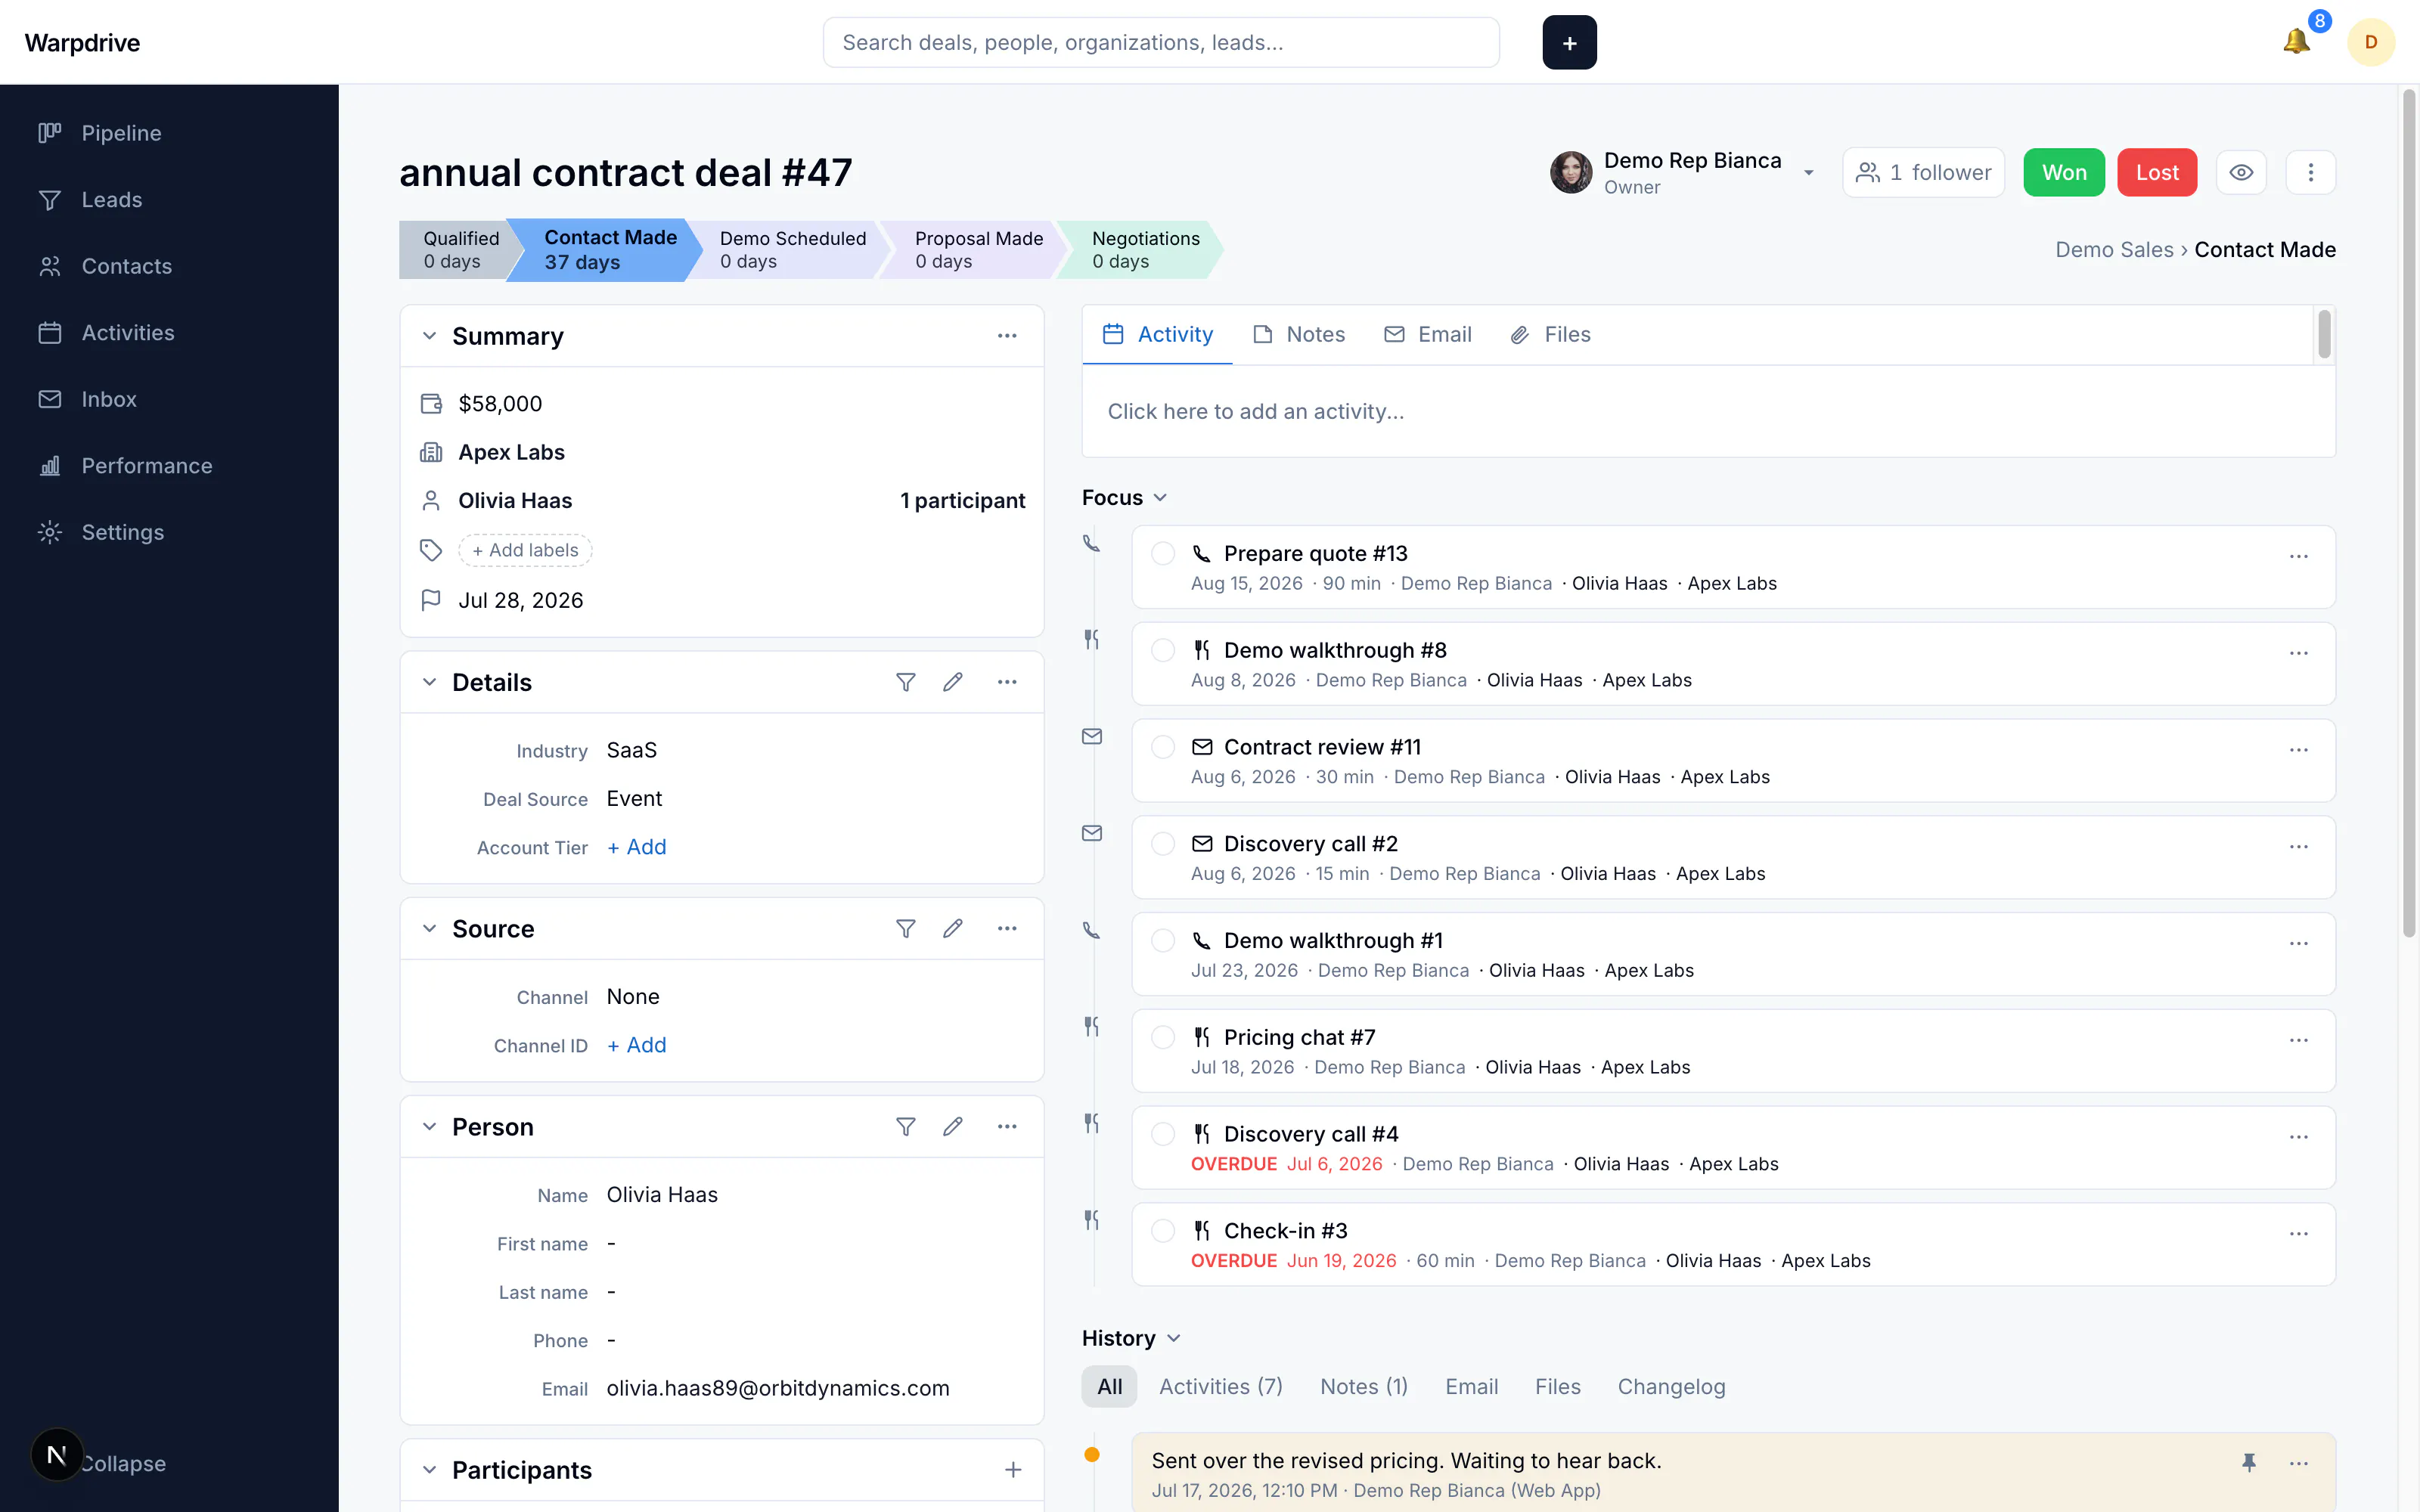The width and height of the screenshot is (2420, 1512).
Task: Add an Account Tier value
Action: [x=636, y=847]
